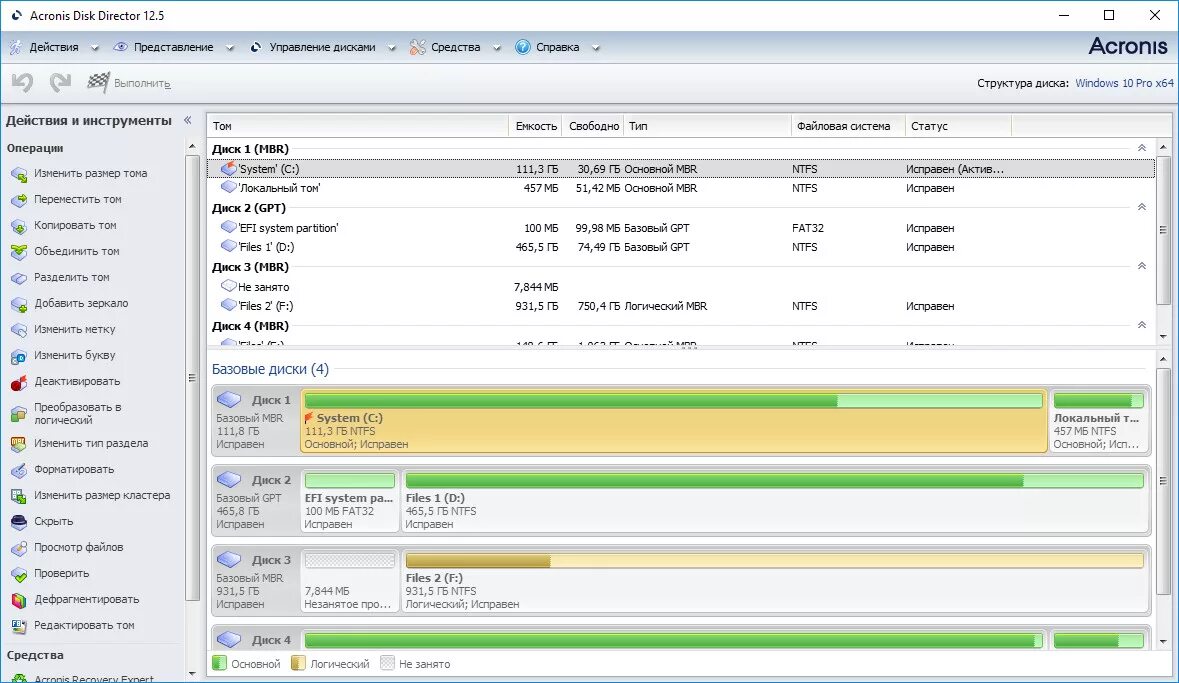Click the Resize volume icon (Изменить размер тома)
The width and height of the screenshot is (1179, 683).
pos(19,174)
